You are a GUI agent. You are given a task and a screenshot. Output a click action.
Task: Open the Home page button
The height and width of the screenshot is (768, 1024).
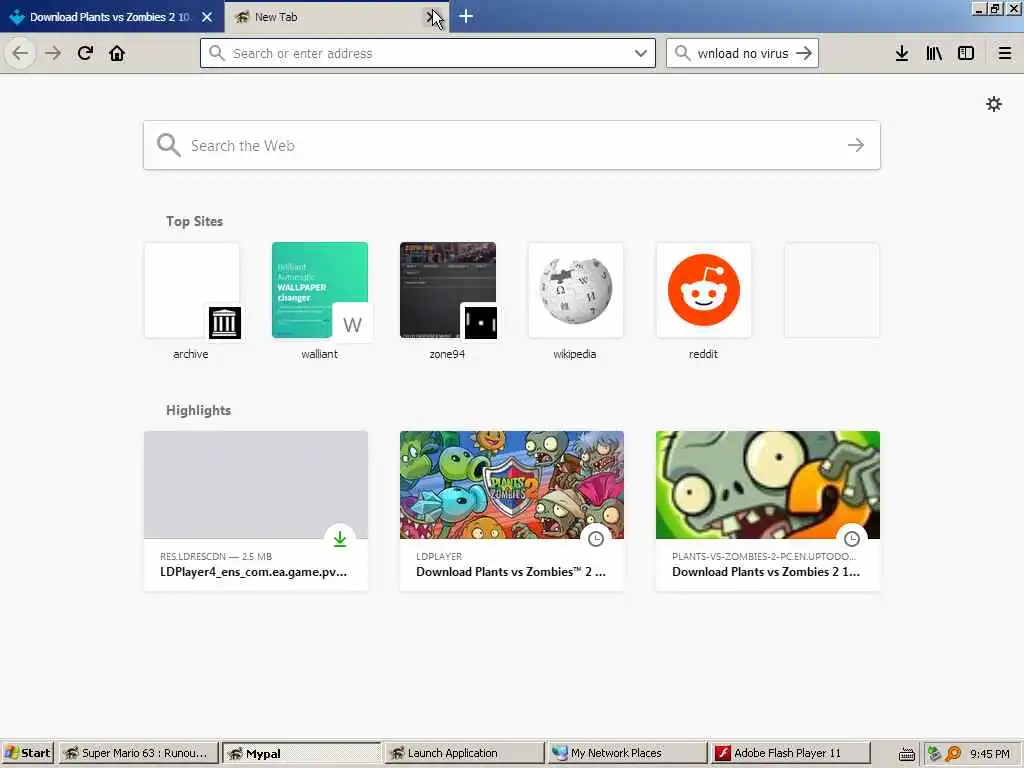(117, 53)
